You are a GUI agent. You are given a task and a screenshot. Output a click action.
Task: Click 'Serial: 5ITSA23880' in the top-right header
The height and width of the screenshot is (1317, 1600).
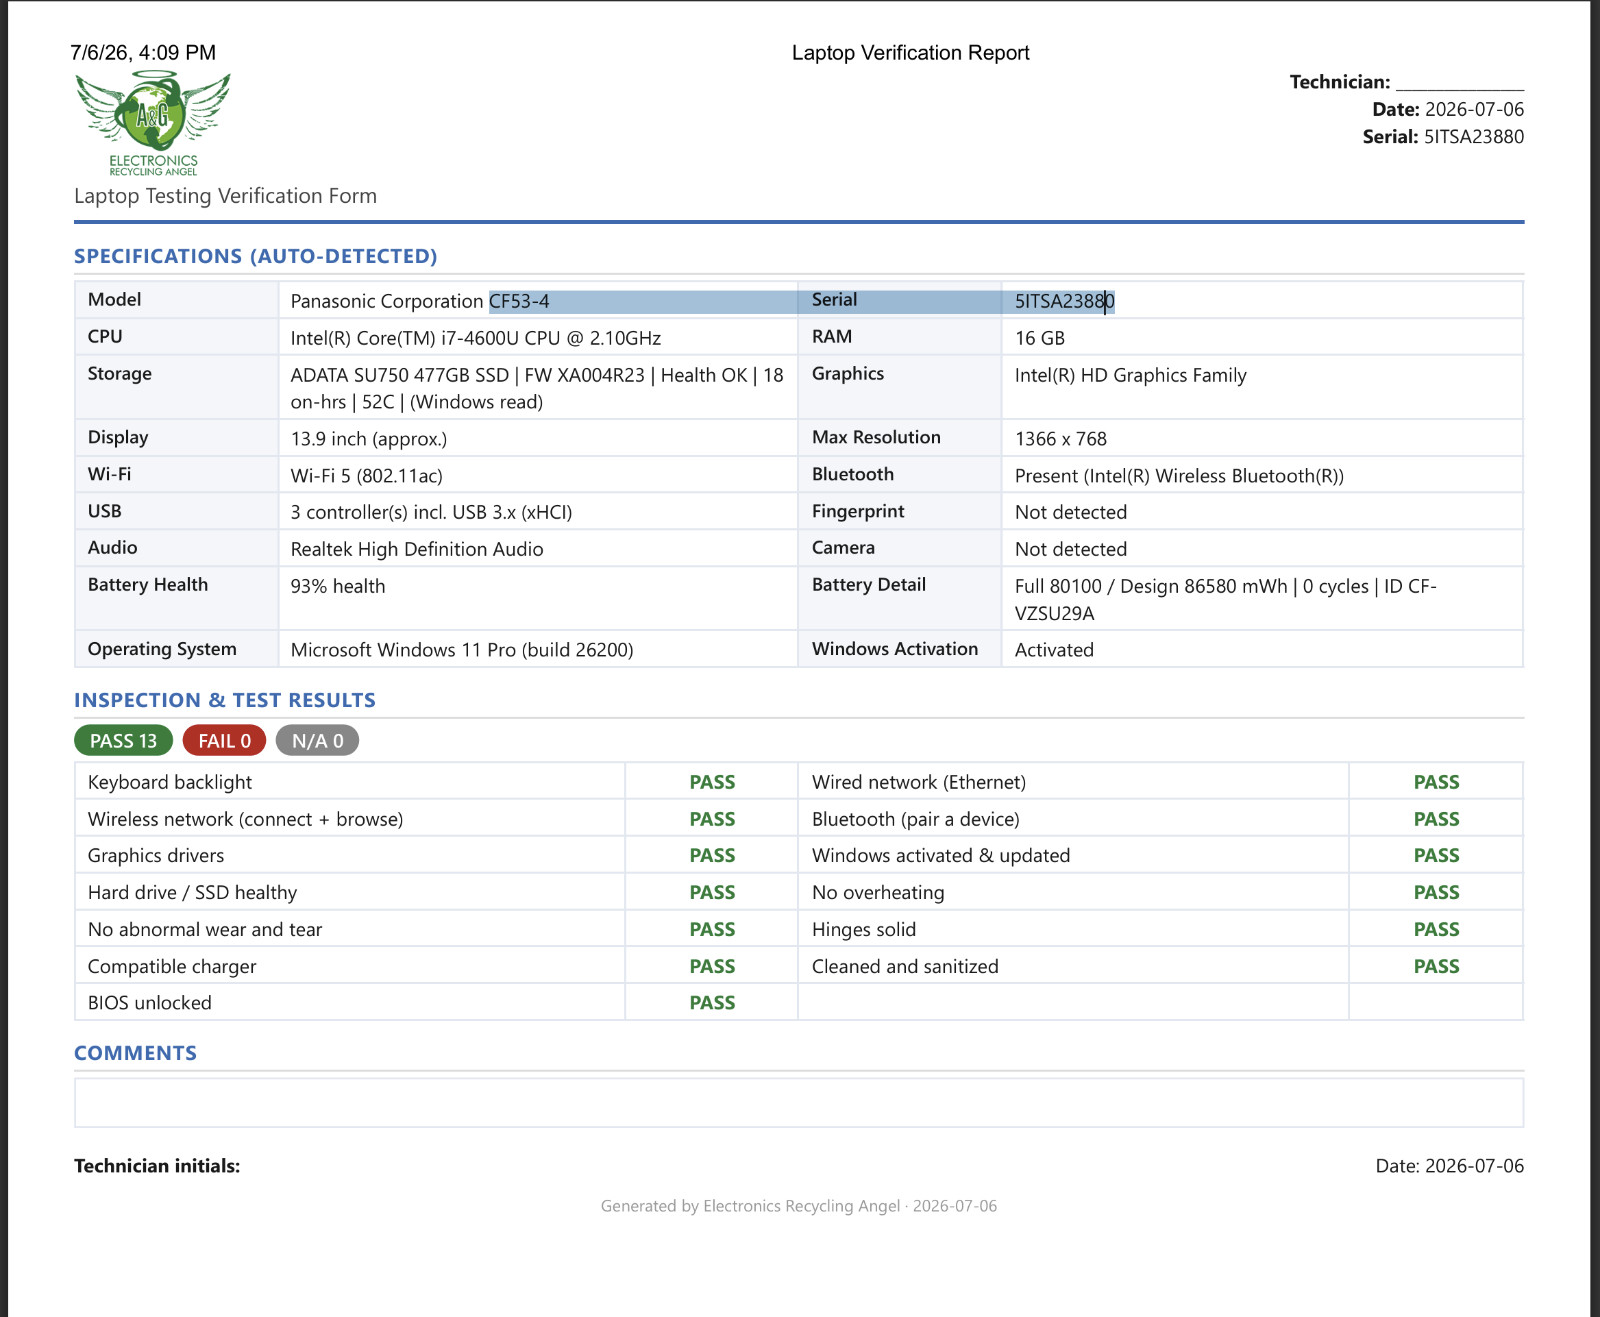pyautogui.click(x=1443, y=137)
